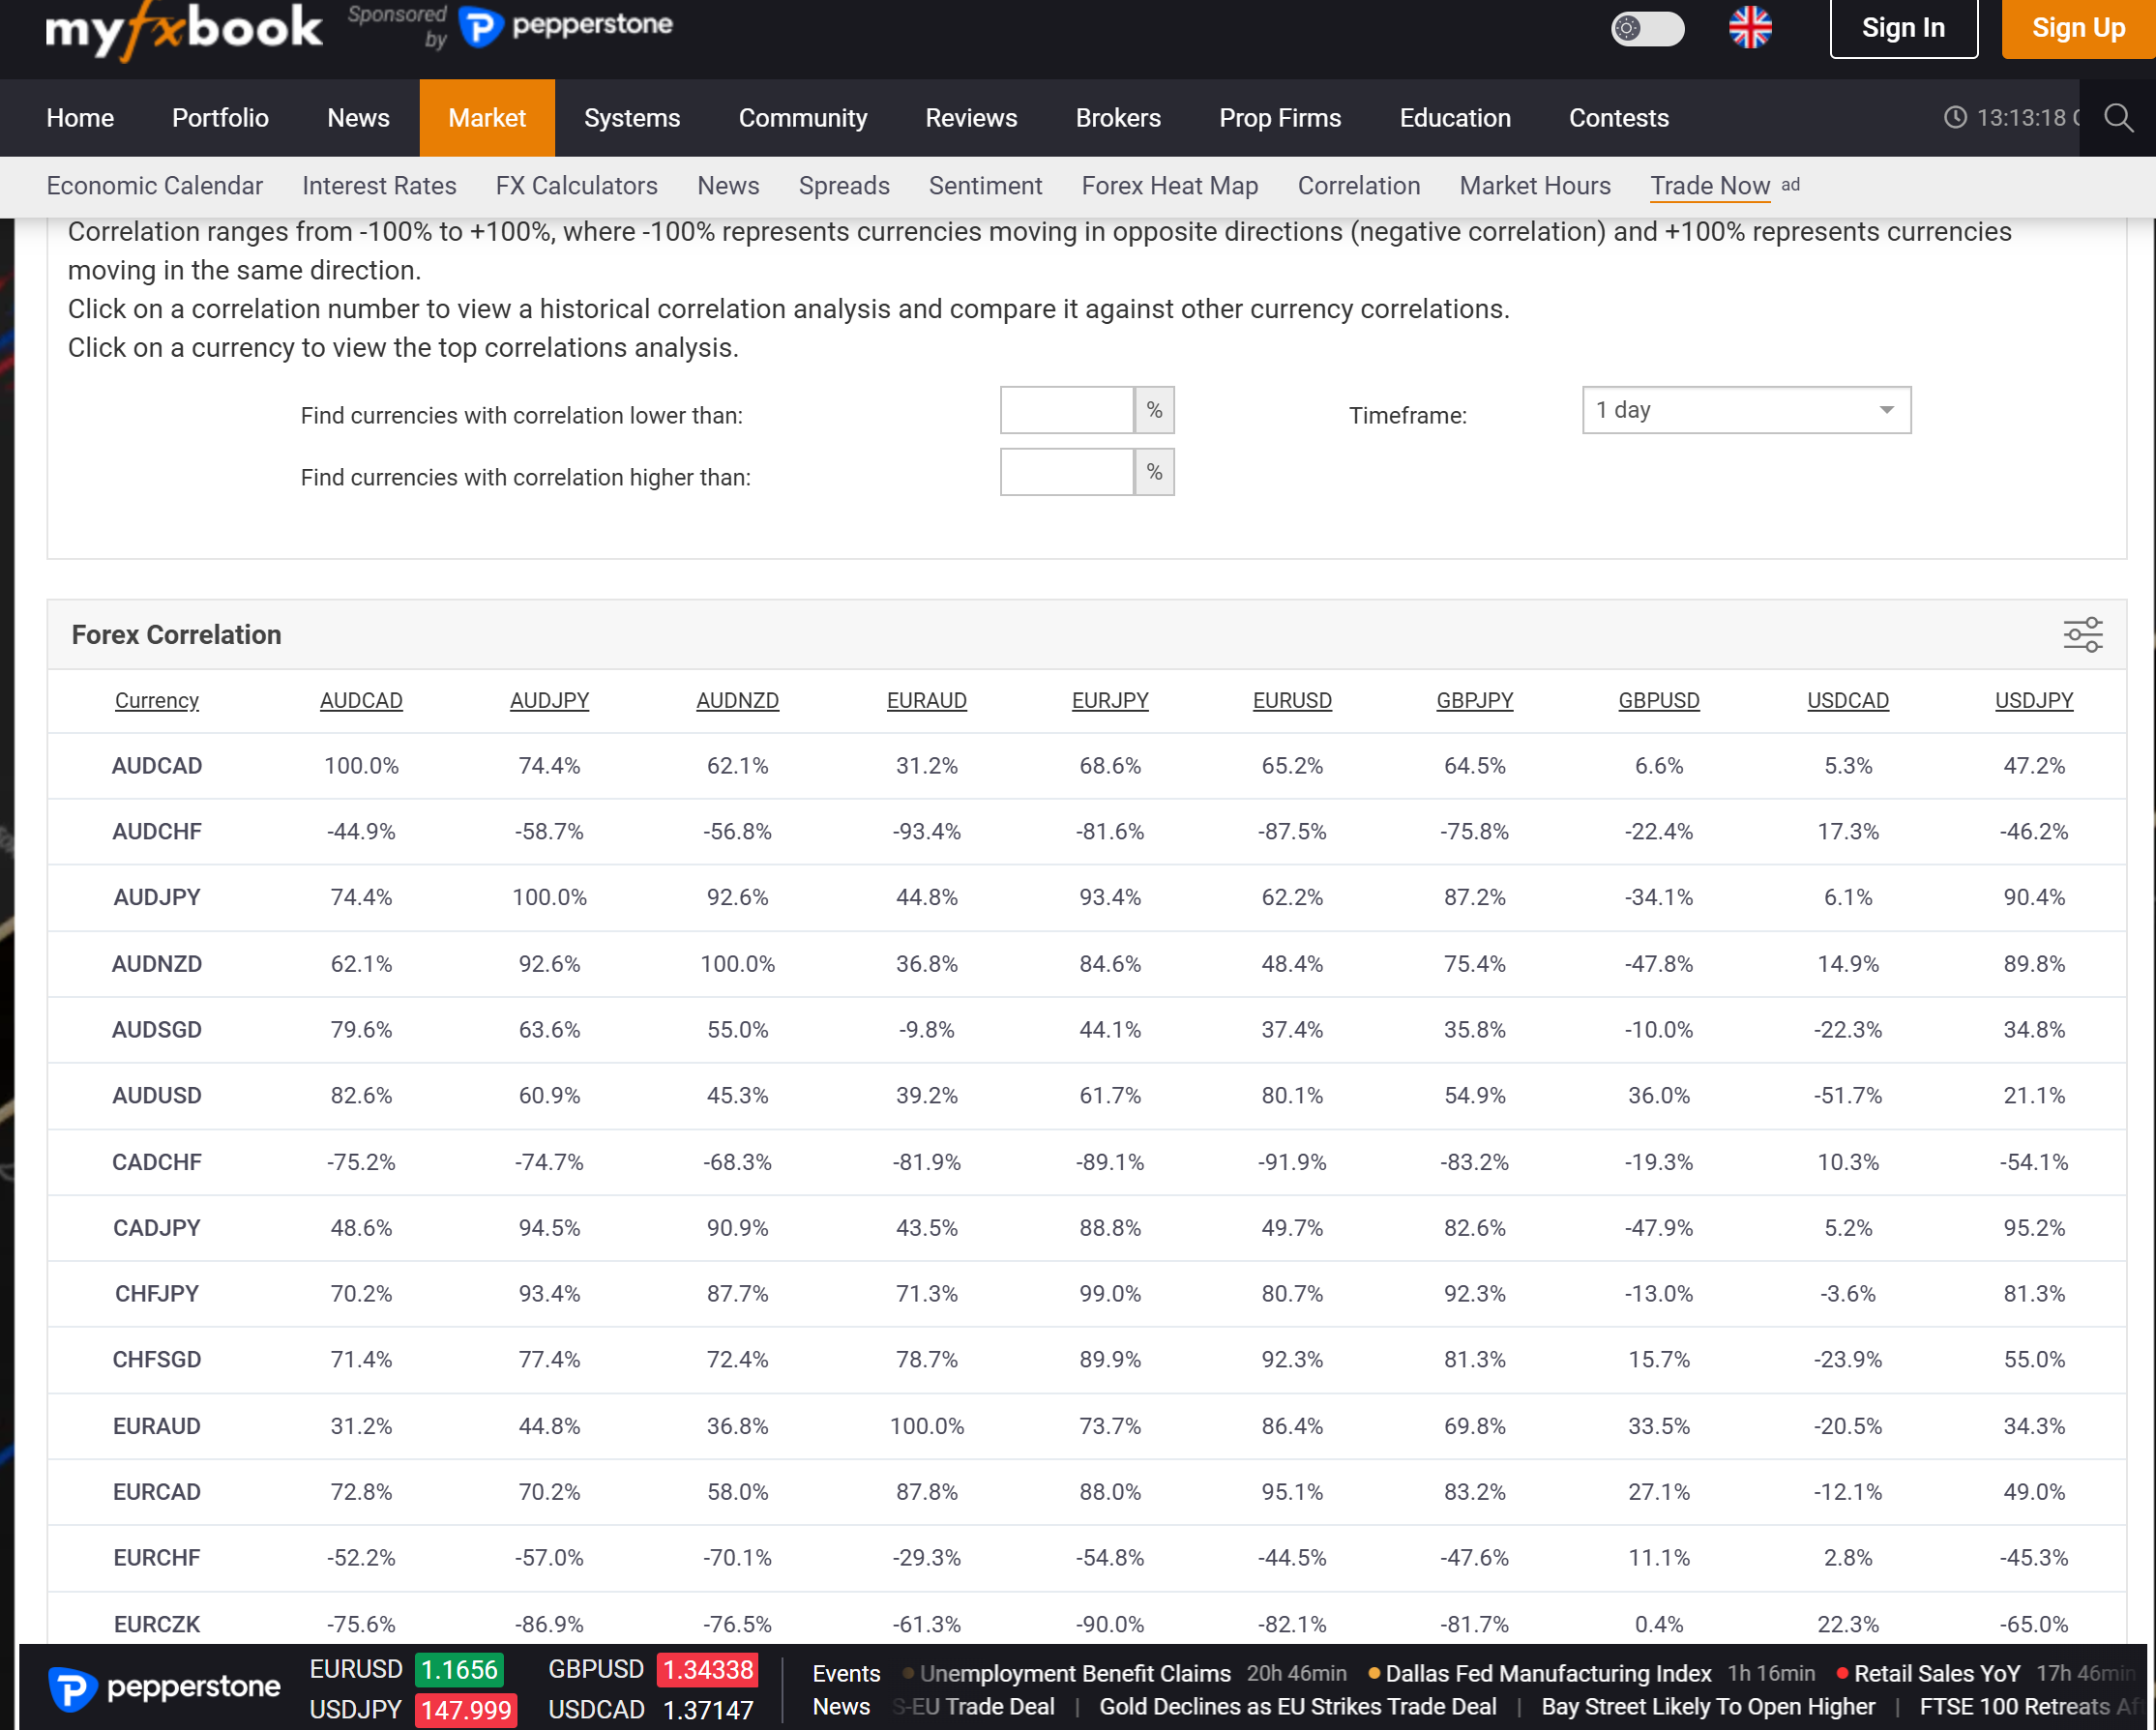Sort table by Currency column header
This screenshot has width=2156, height=1730.
point(157,700)
